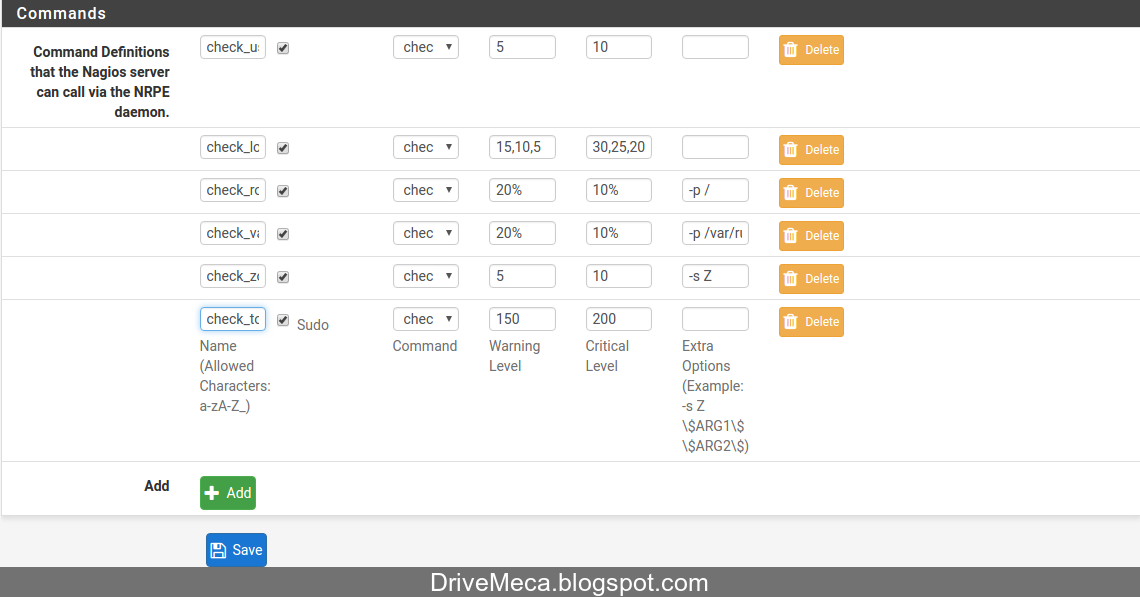Visit the DriveMeca.blogspot.com link
The width and height of the screenshot is (1140, 597).
point(569,582)
